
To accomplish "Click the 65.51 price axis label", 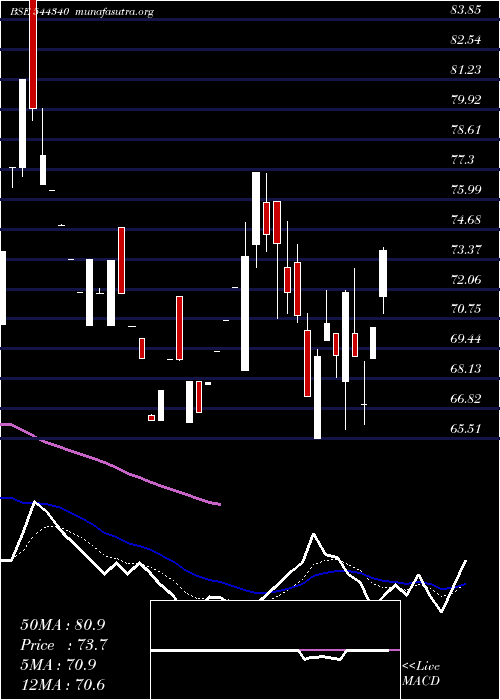I will [466, 429].
